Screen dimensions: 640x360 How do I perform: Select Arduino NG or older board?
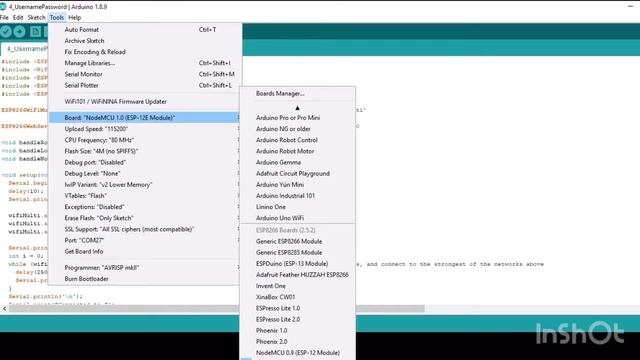[298, 129]
